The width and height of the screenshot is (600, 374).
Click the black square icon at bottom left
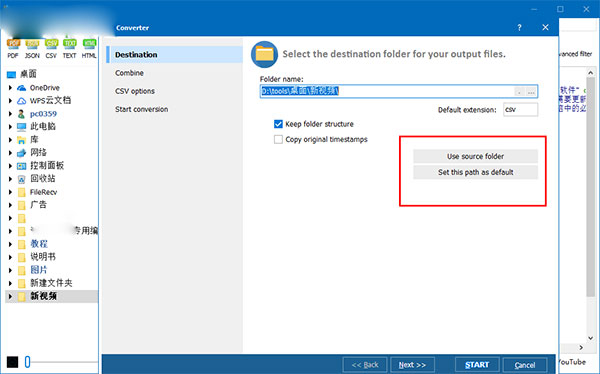[12, 362]
